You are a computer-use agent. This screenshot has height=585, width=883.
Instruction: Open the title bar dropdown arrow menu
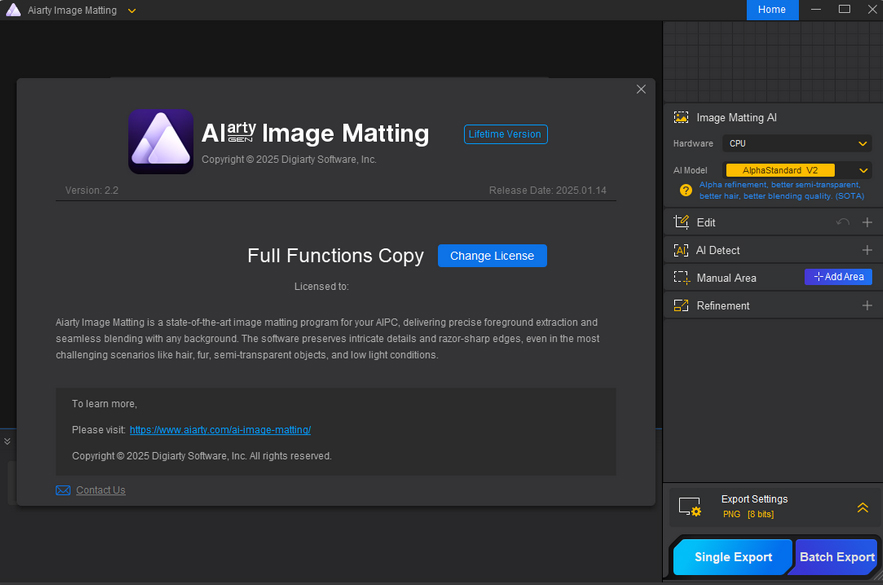pyautogui.click(x=132, y=11)
